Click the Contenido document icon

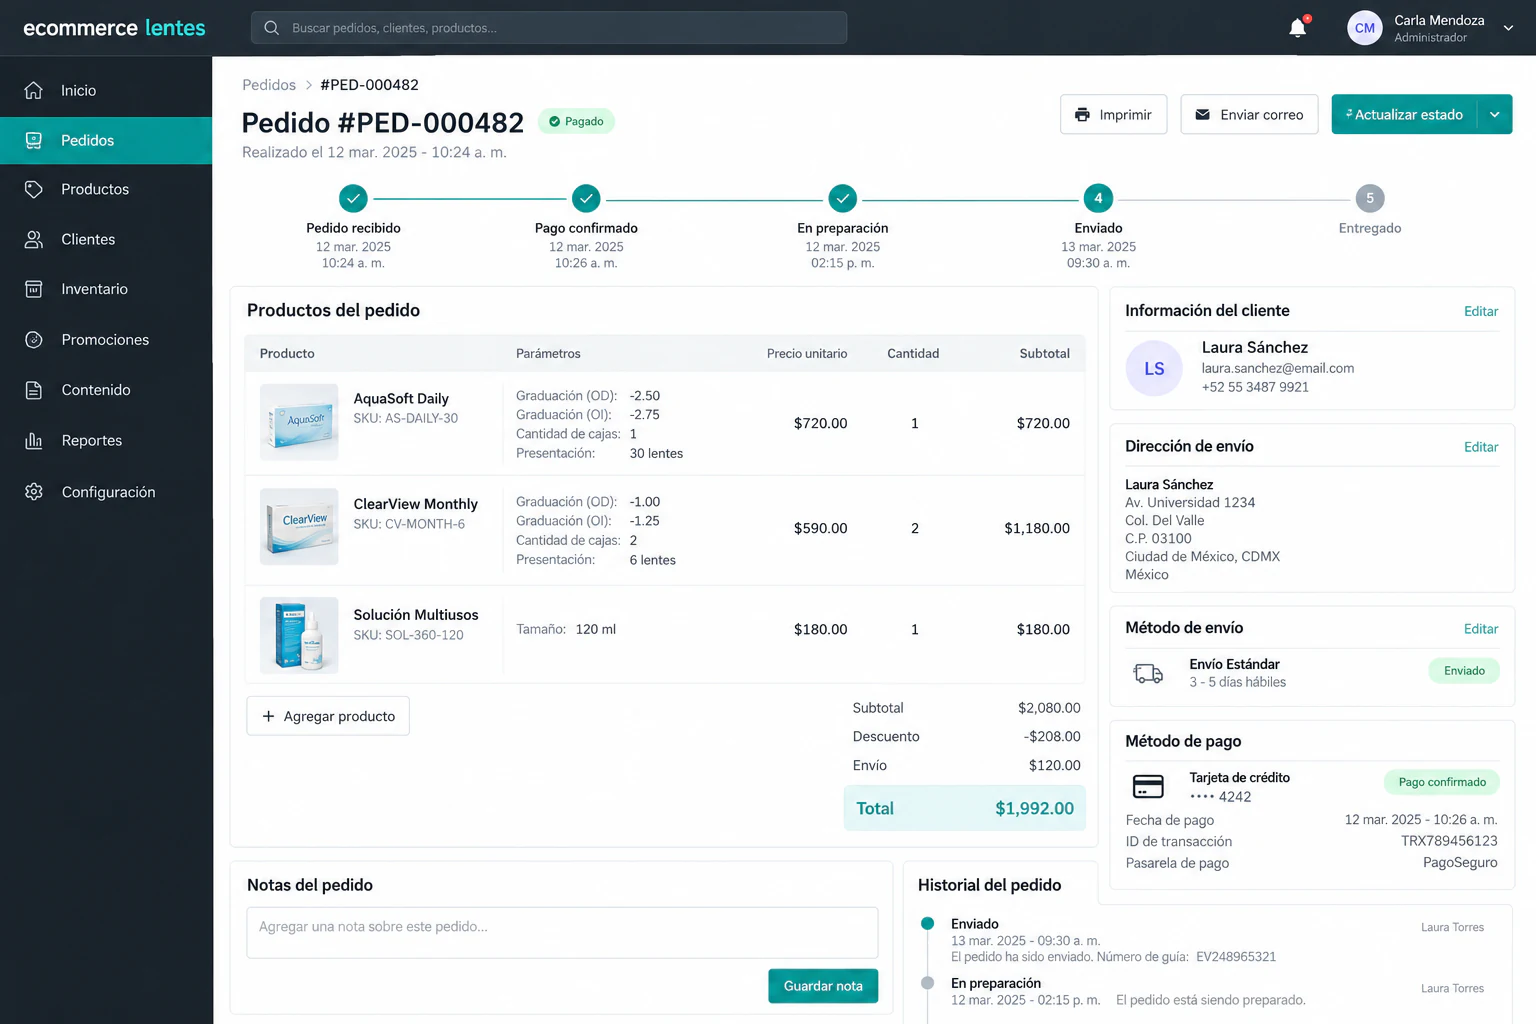click(x=34, y=390)
